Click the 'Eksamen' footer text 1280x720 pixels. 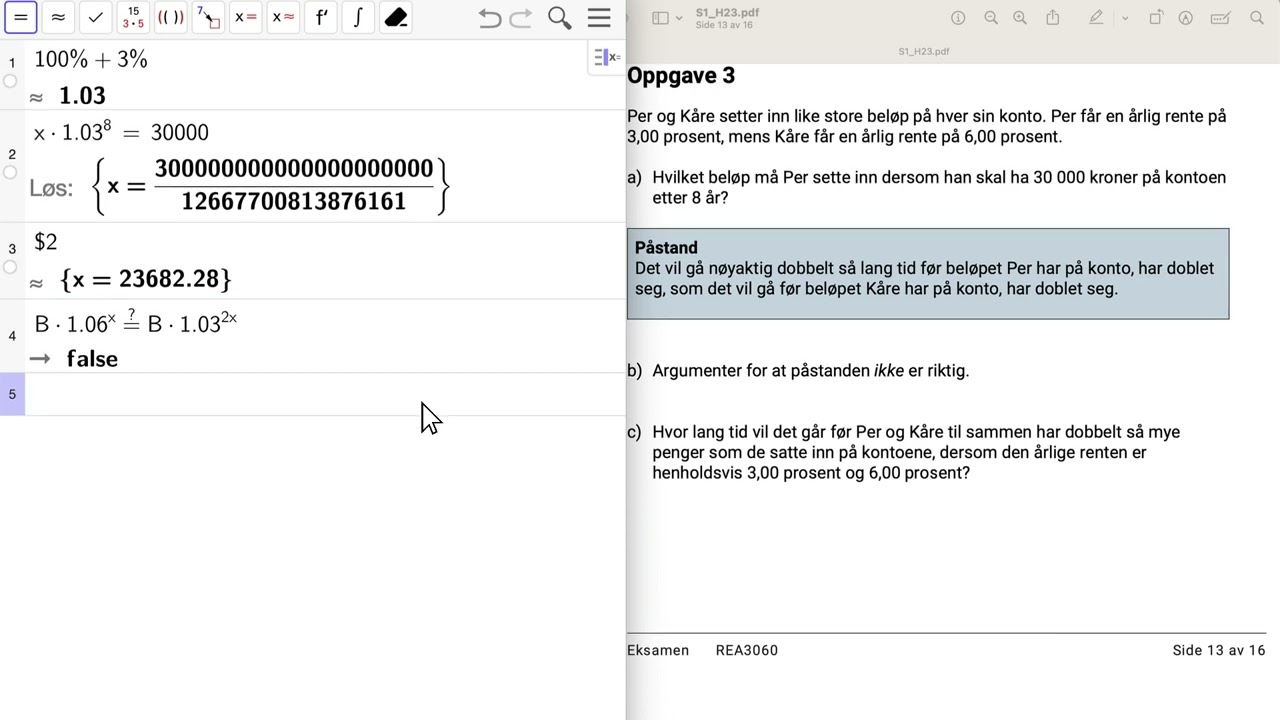(x=658, y=650)
